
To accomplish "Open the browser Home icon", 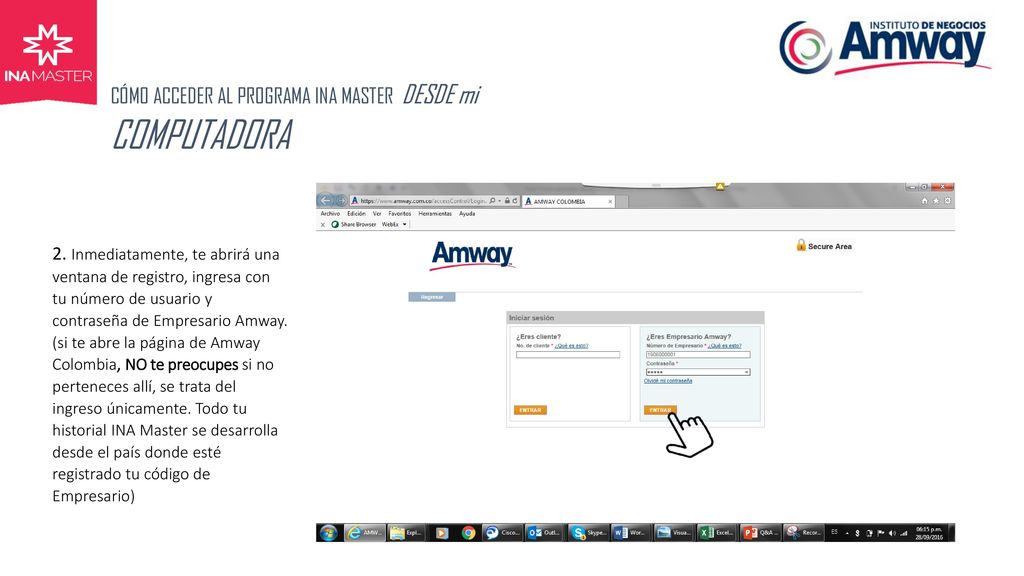I will click(x=924, y=200).
